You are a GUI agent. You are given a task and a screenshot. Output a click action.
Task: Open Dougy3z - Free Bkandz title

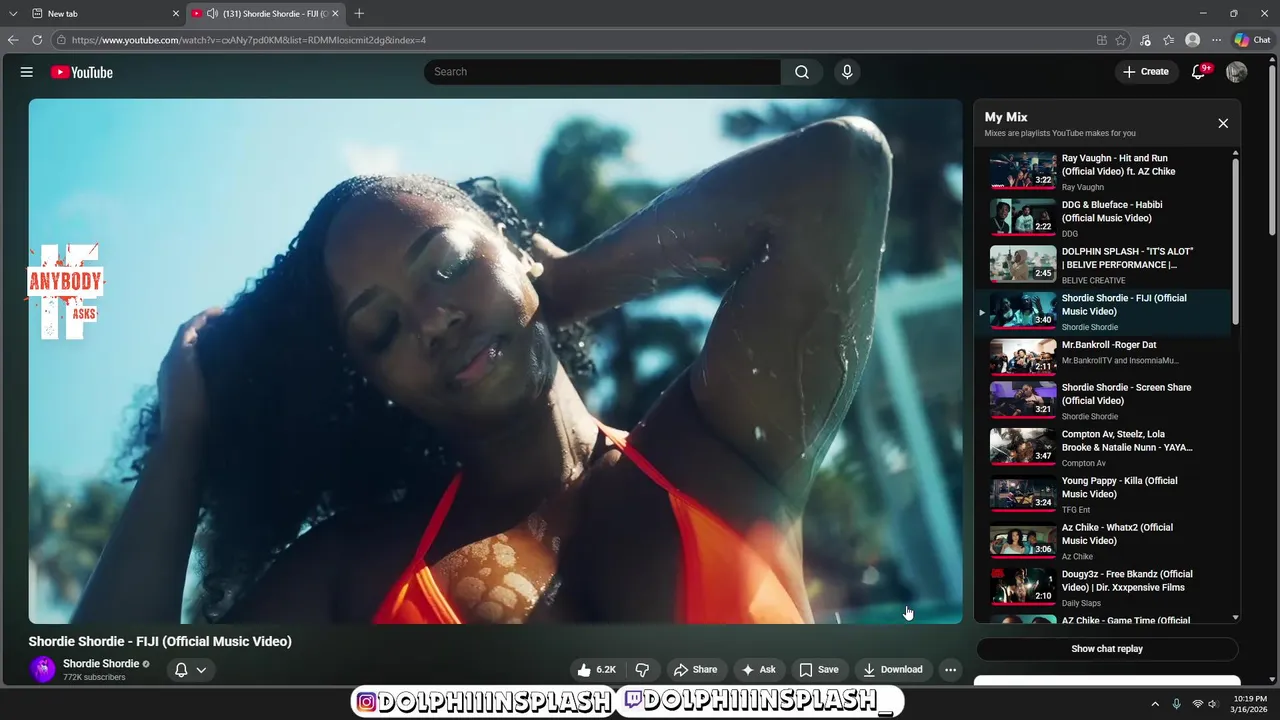coord(1127,581)
